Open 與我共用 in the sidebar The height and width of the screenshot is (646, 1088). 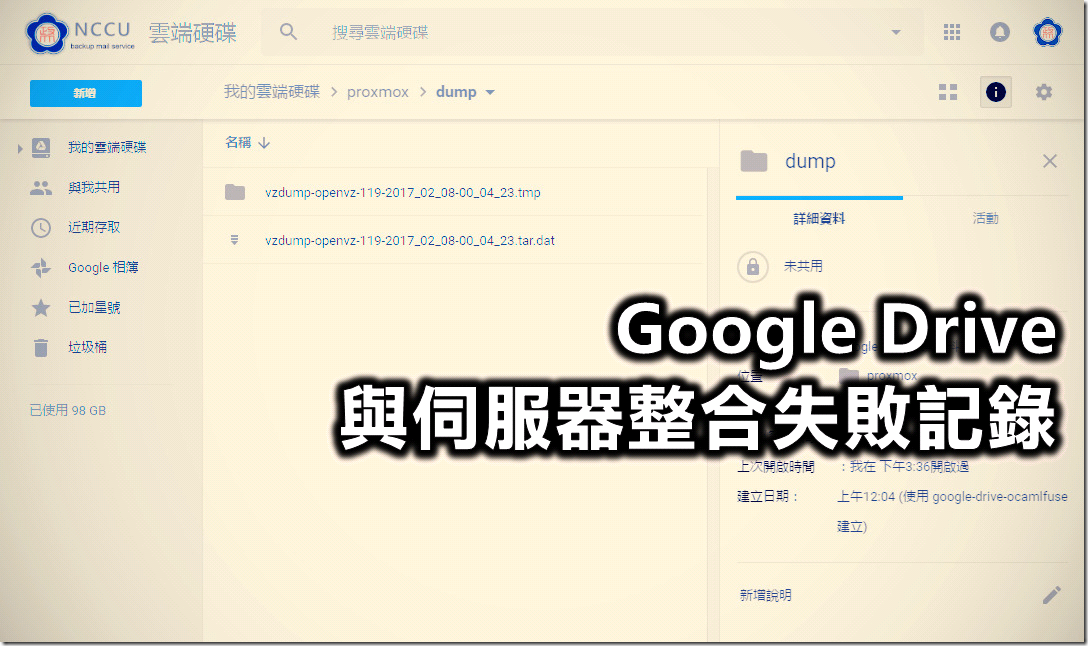click(x=94, y=187)
